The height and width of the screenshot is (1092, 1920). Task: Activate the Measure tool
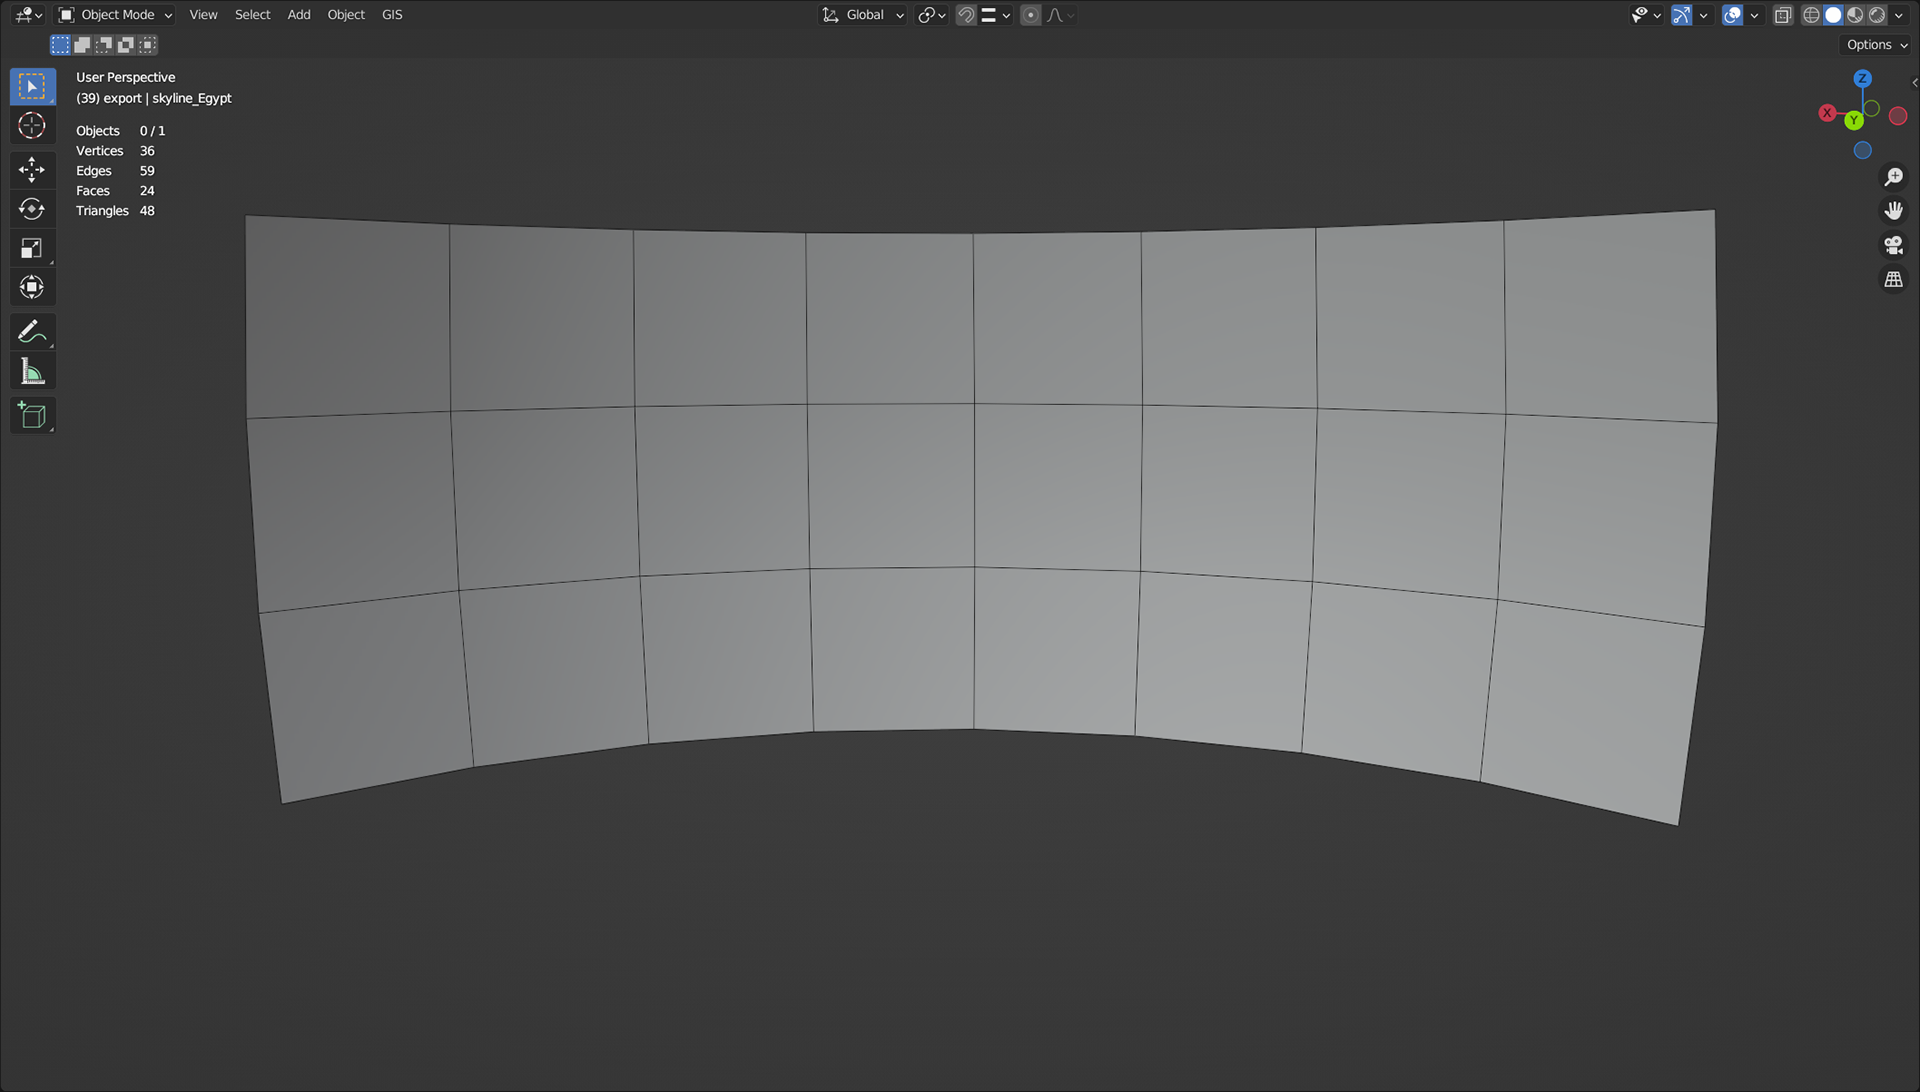tap(32, 372)
